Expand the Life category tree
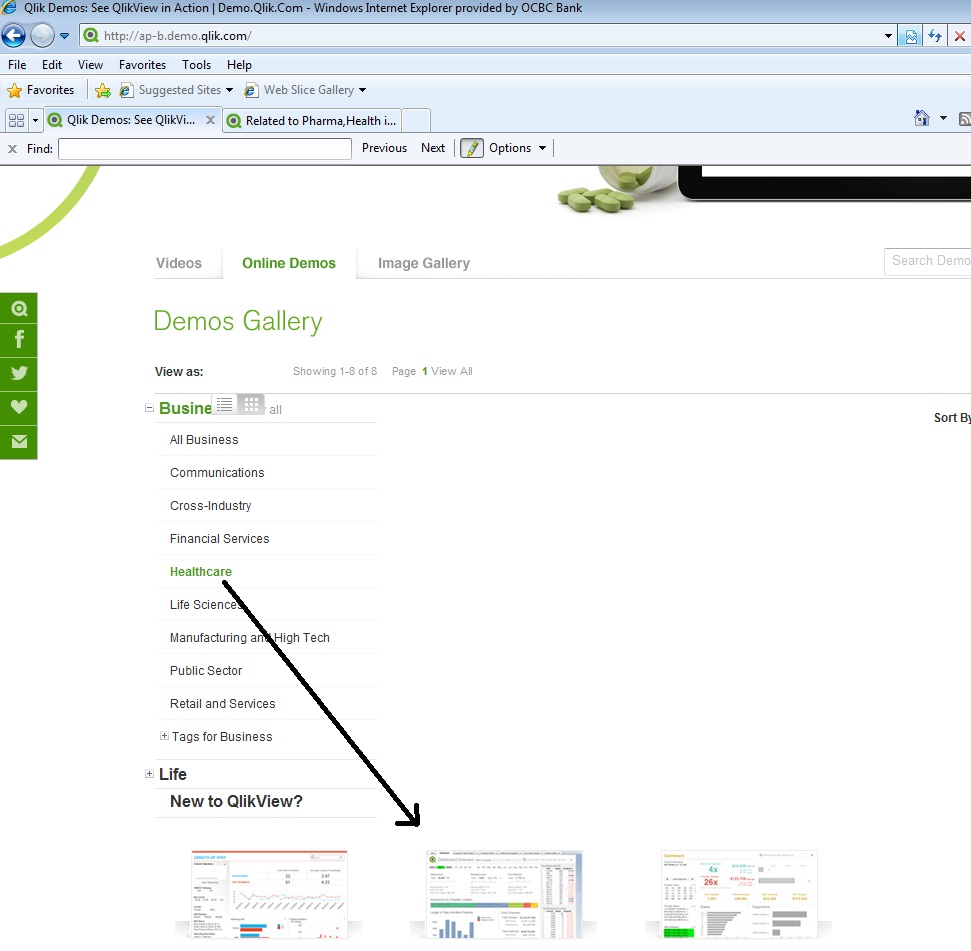The width and height of the screenshot is (971, 951). pyautogui.click(x=149, y=774)
